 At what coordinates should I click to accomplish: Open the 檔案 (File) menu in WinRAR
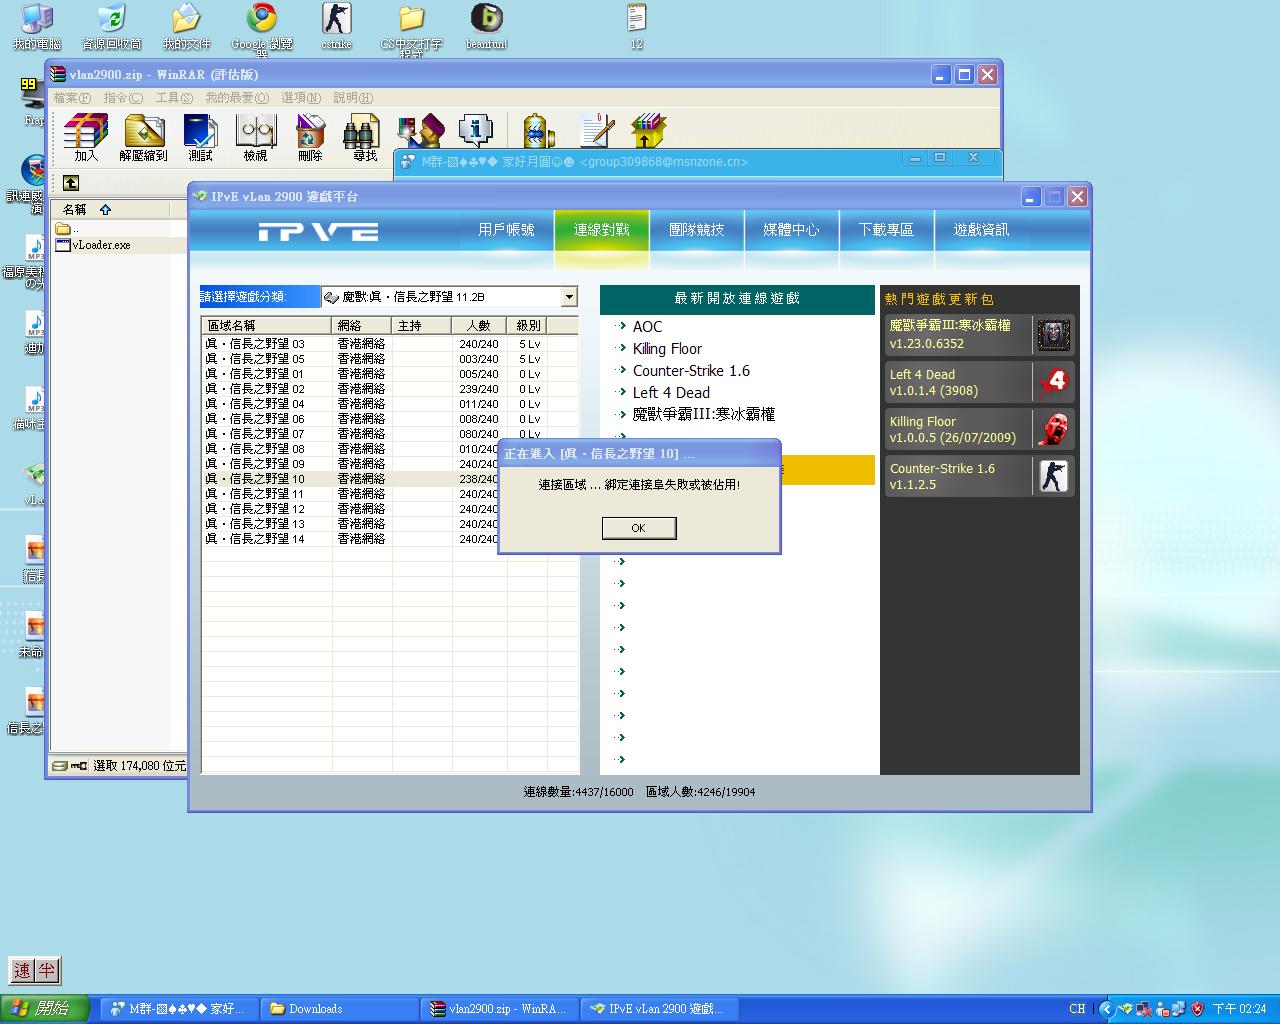(x=71, y=98)
